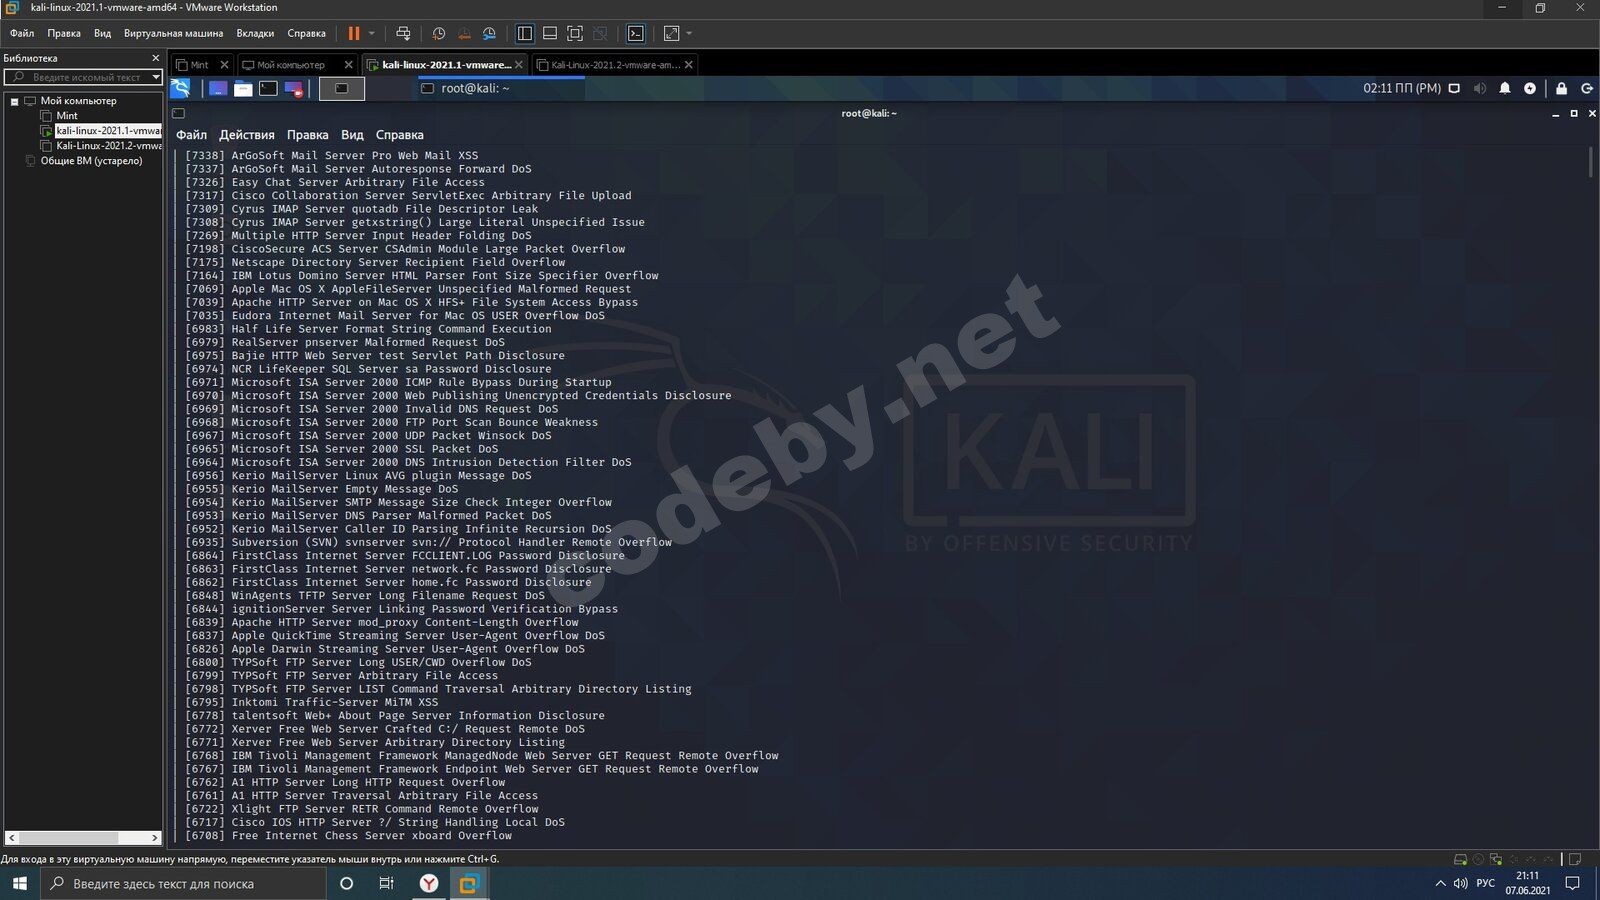Screen dimensions: 1600x900
Task: Revert the VM to its previous snapshot
Action: click(x=464, y=33)
